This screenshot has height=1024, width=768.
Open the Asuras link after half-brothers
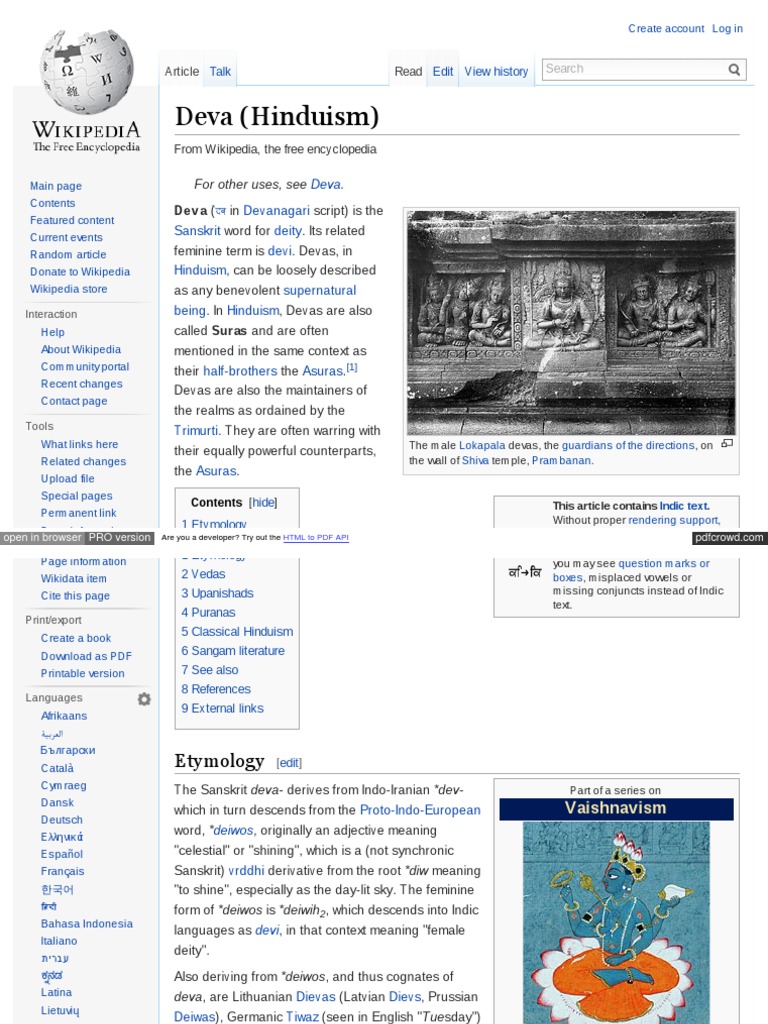323,371
